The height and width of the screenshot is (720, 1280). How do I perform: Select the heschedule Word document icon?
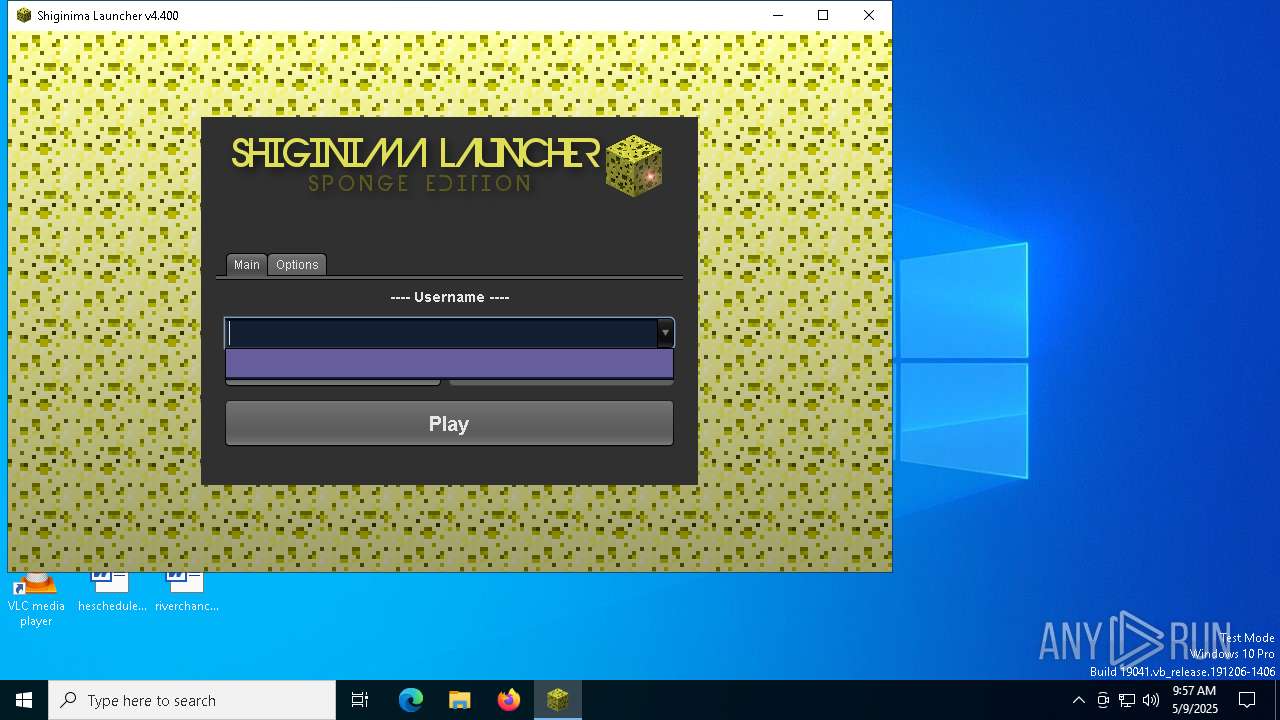(x=112, y=592)
